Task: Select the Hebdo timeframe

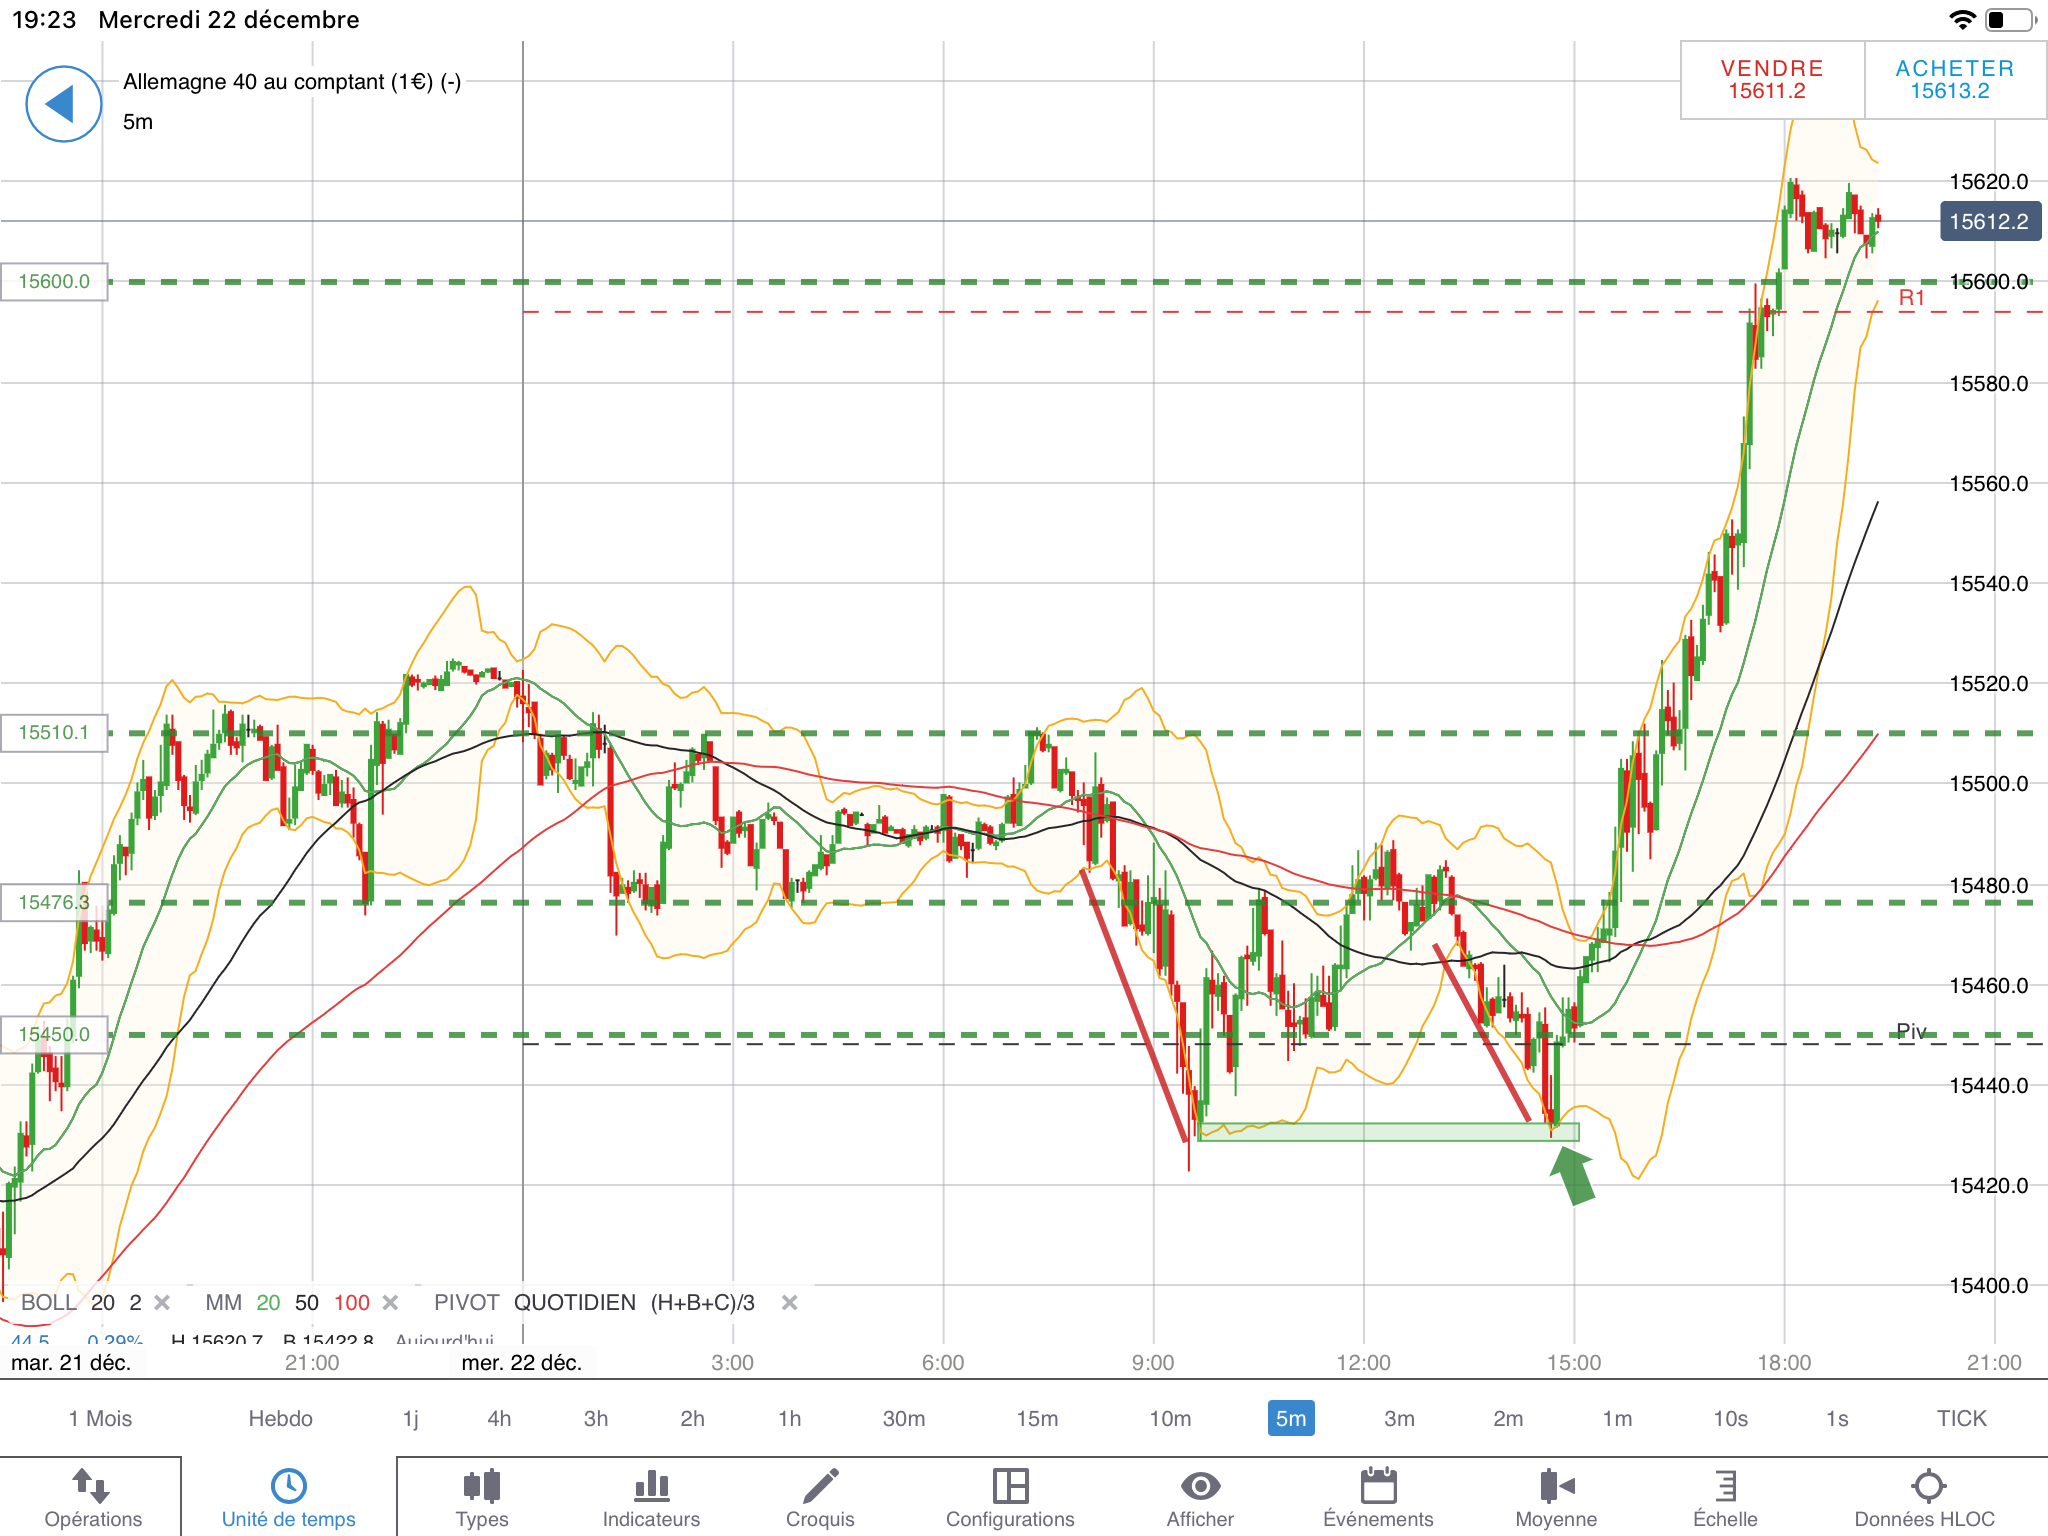Action: (280, 1418)
